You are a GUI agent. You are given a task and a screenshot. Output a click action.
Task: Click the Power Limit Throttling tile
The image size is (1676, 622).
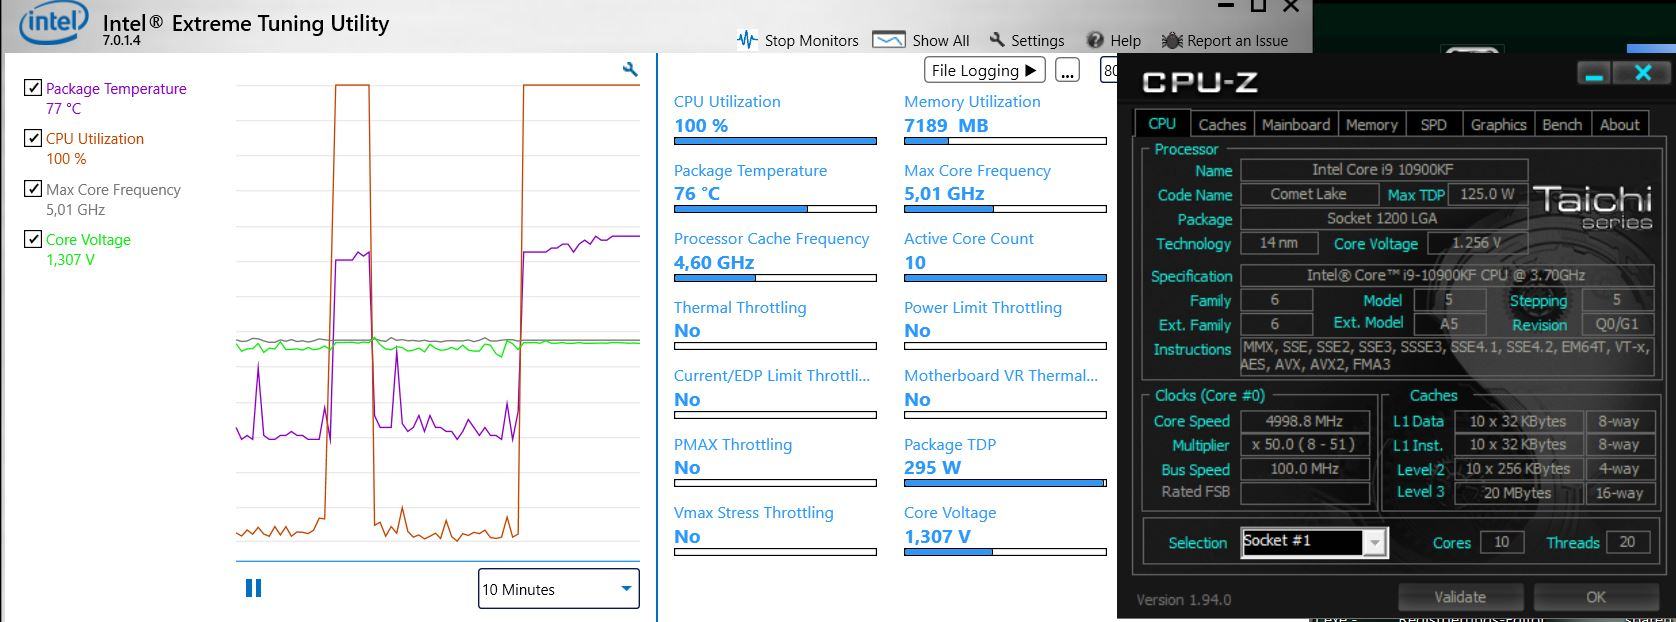[1005, 324]
